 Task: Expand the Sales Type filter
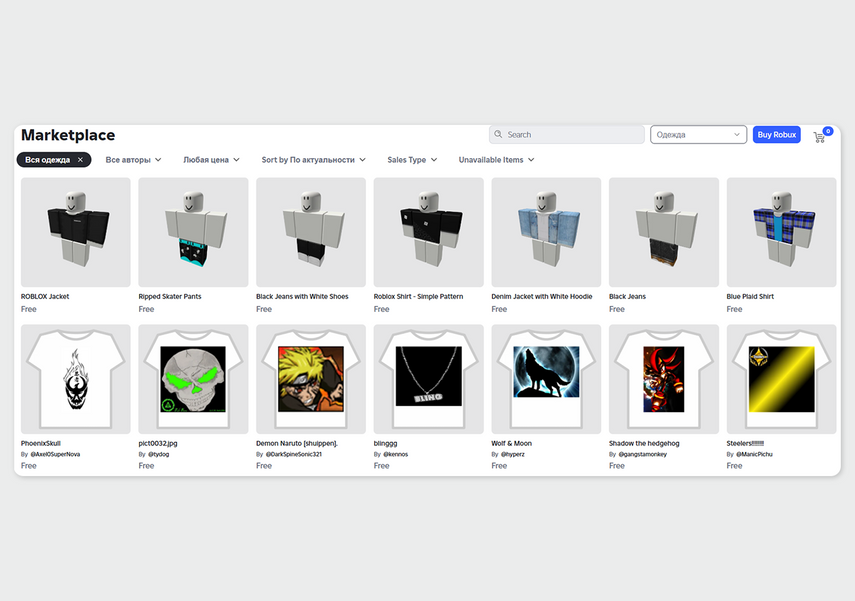[411, 159]
